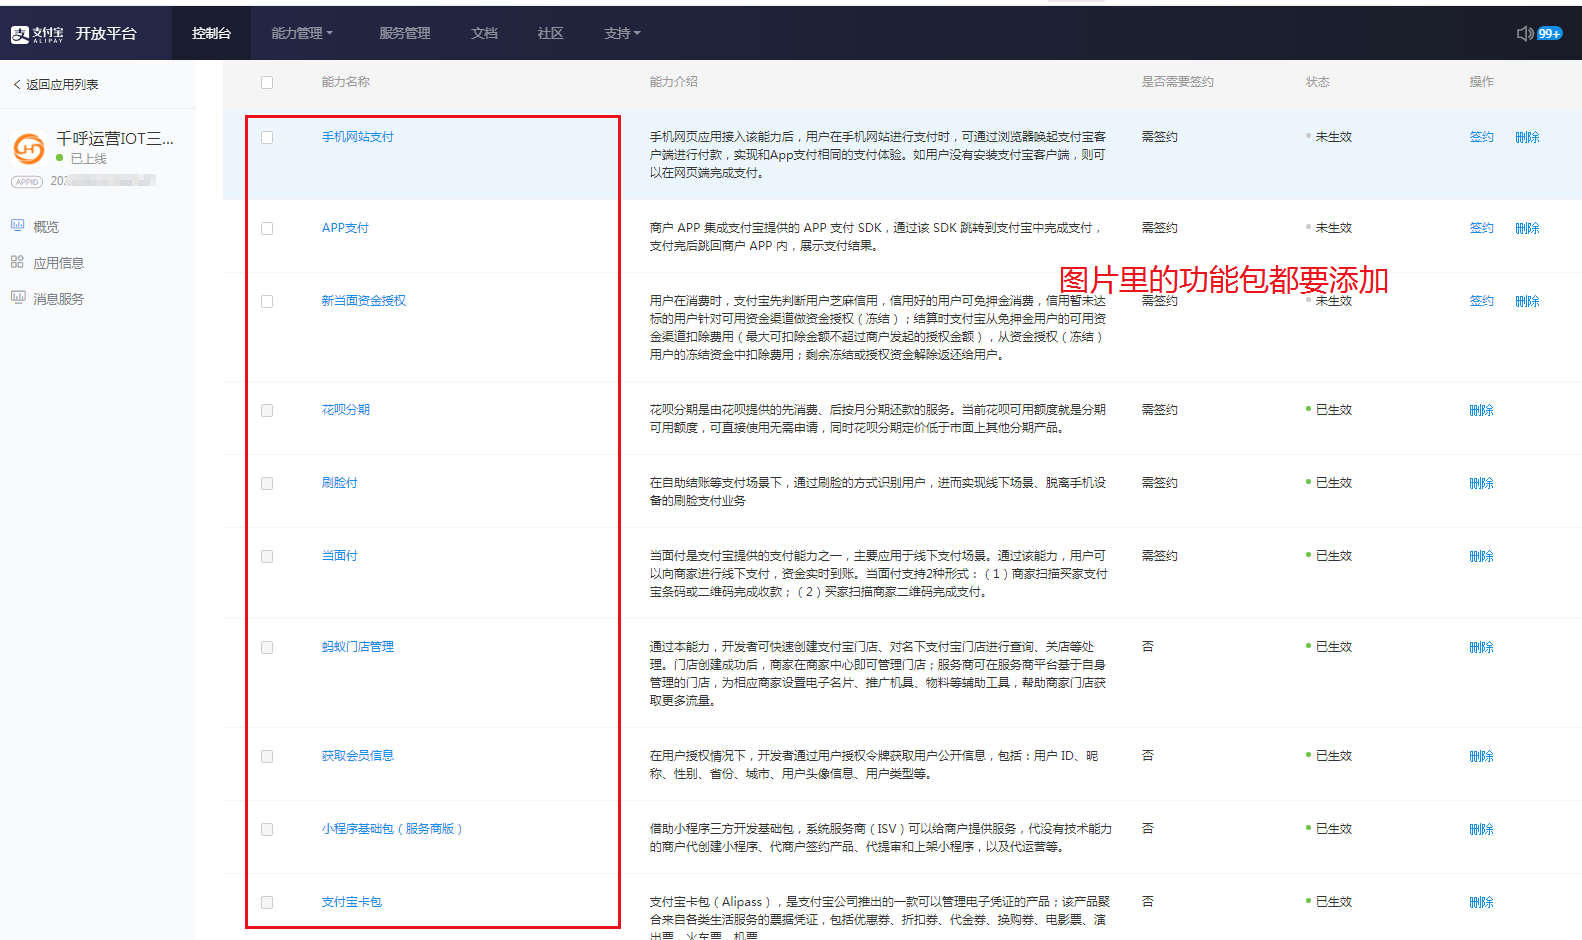1582x940 pixels.
Task: Open the 社区 menu item
Action: point(550,33)
